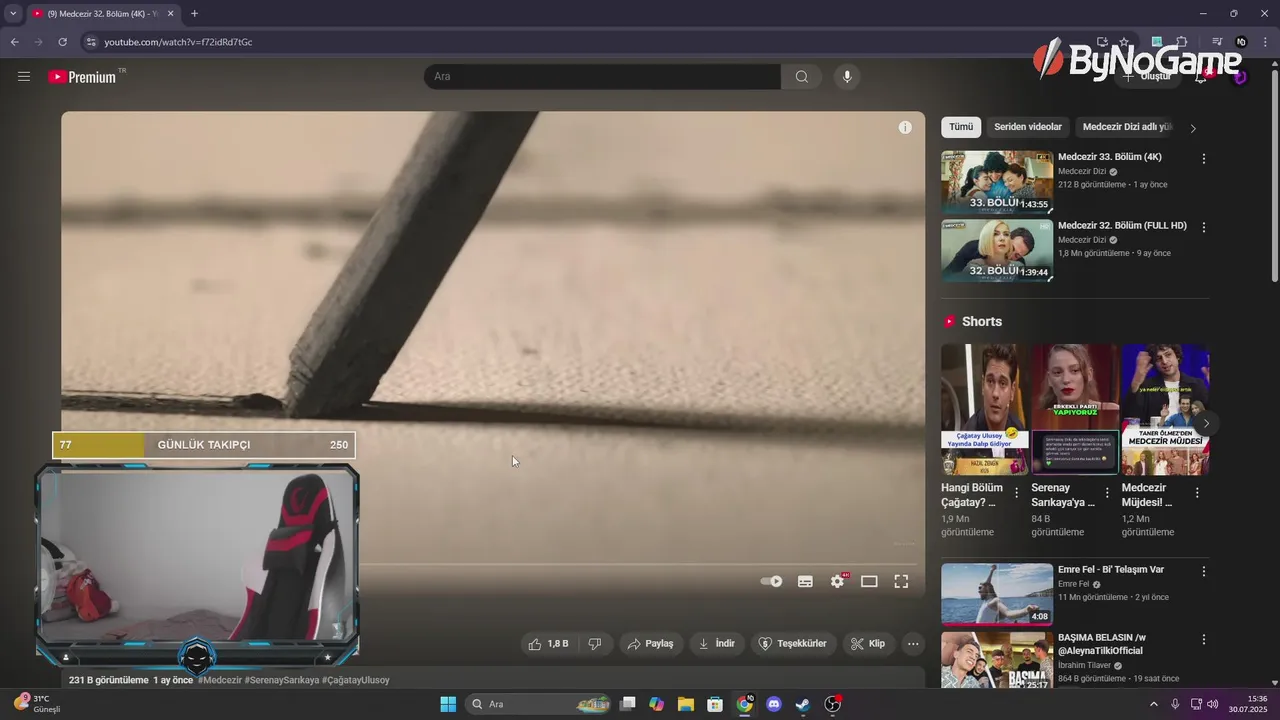
Task: View site information icon in address bar
Action: point(91,42)
